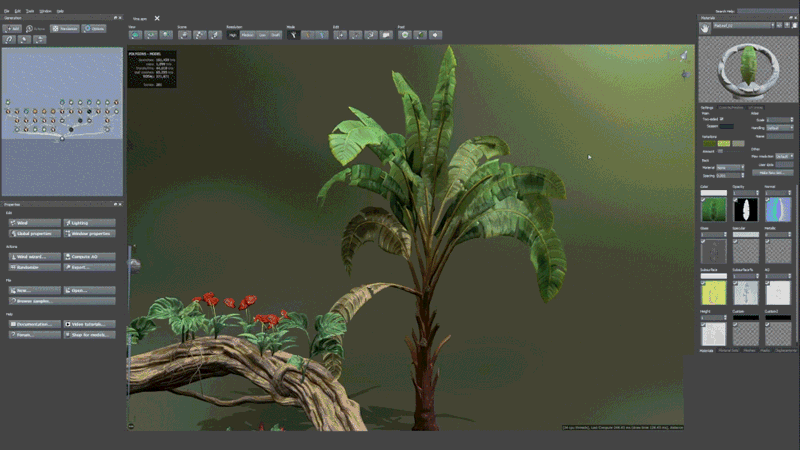
Task: Click the Options button in Generation panel
Action: 94,29
